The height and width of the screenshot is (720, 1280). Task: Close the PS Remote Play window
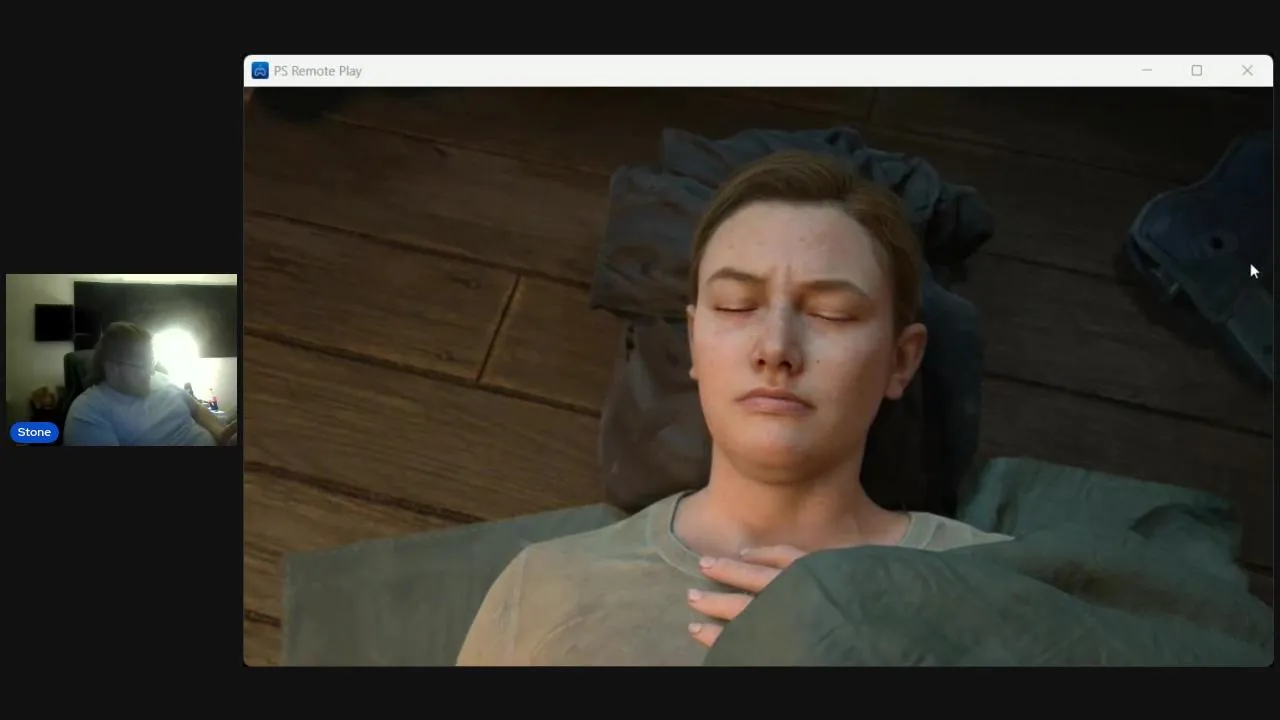(x=1247, y=71)
